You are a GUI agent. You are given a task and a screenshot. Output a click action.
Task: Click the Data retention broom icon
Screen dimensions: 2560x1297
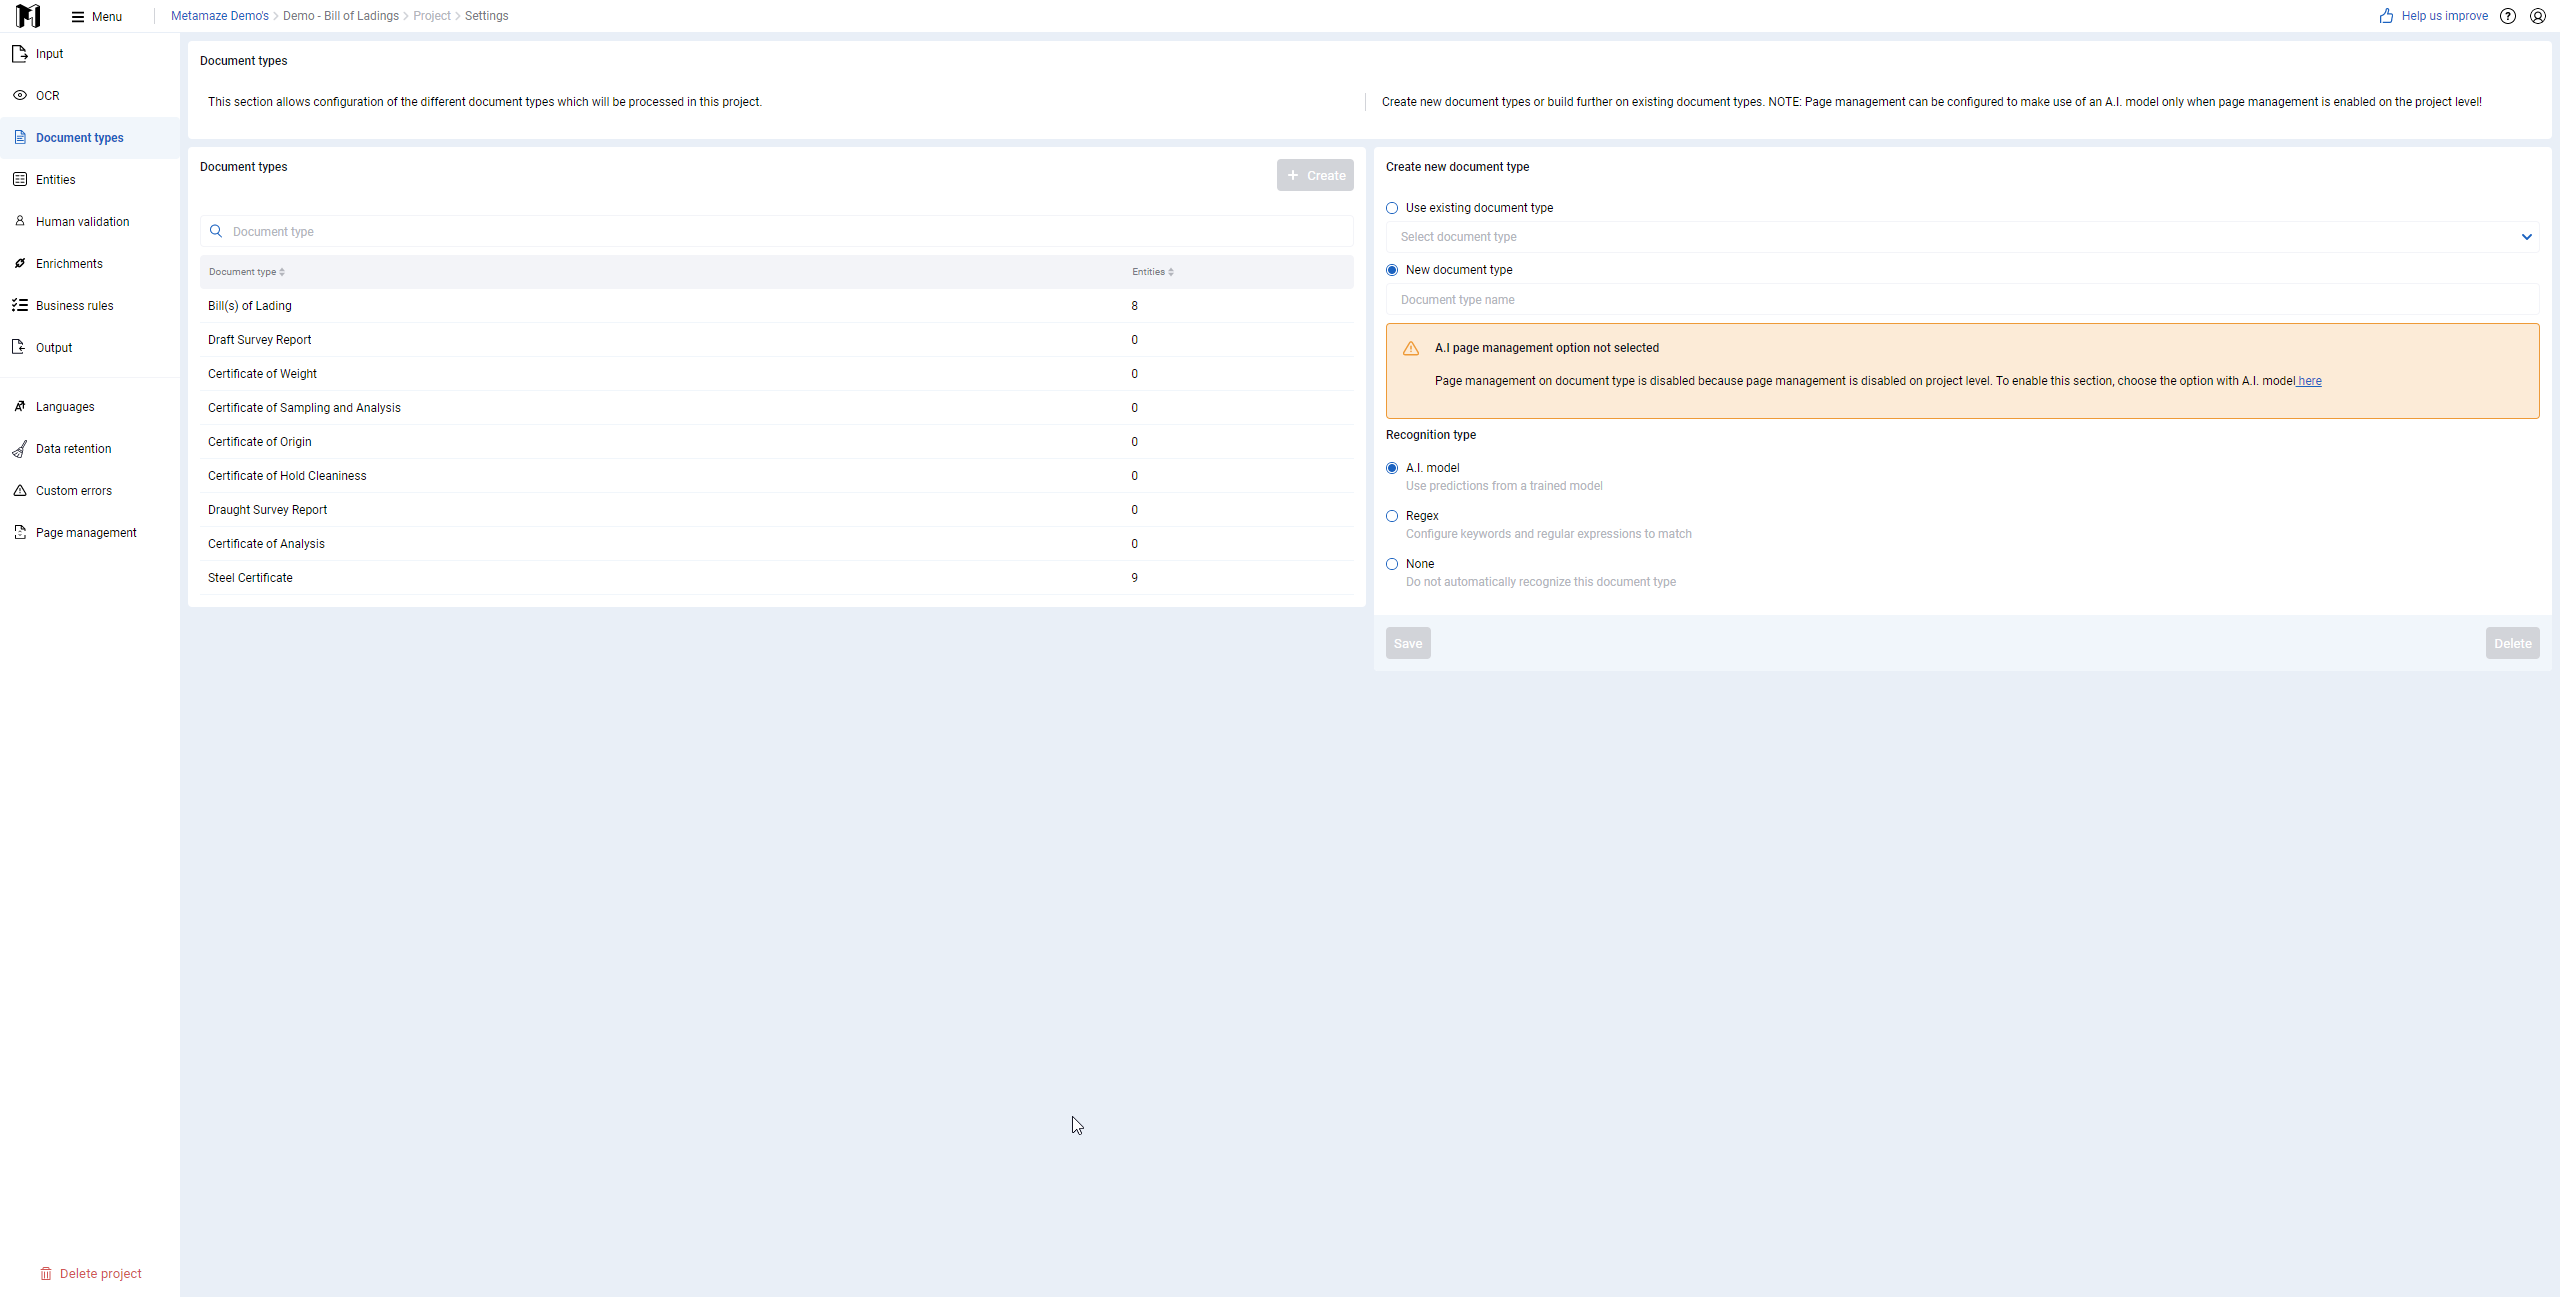click(x=20, y=449)
